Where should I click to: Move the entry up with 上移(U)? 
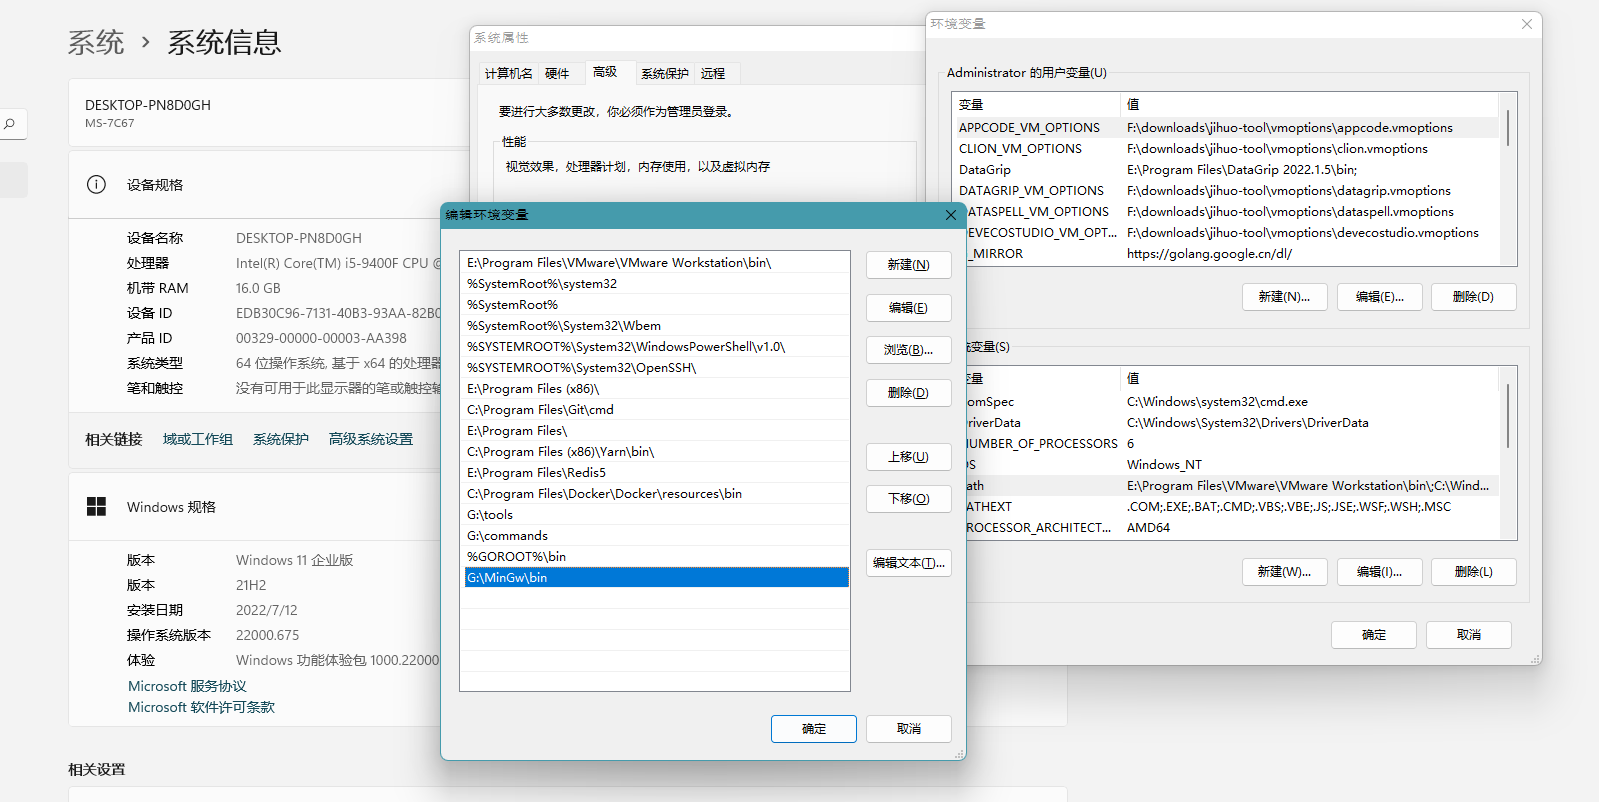point(909,457)
